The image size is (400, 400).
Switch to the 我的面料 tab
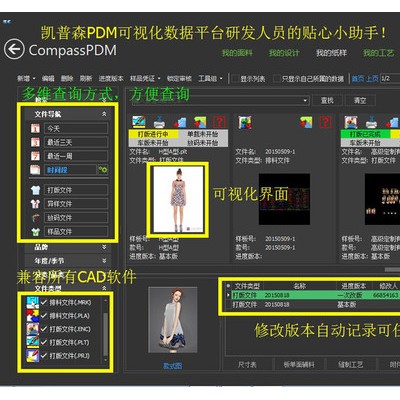(x=237, y=53)
